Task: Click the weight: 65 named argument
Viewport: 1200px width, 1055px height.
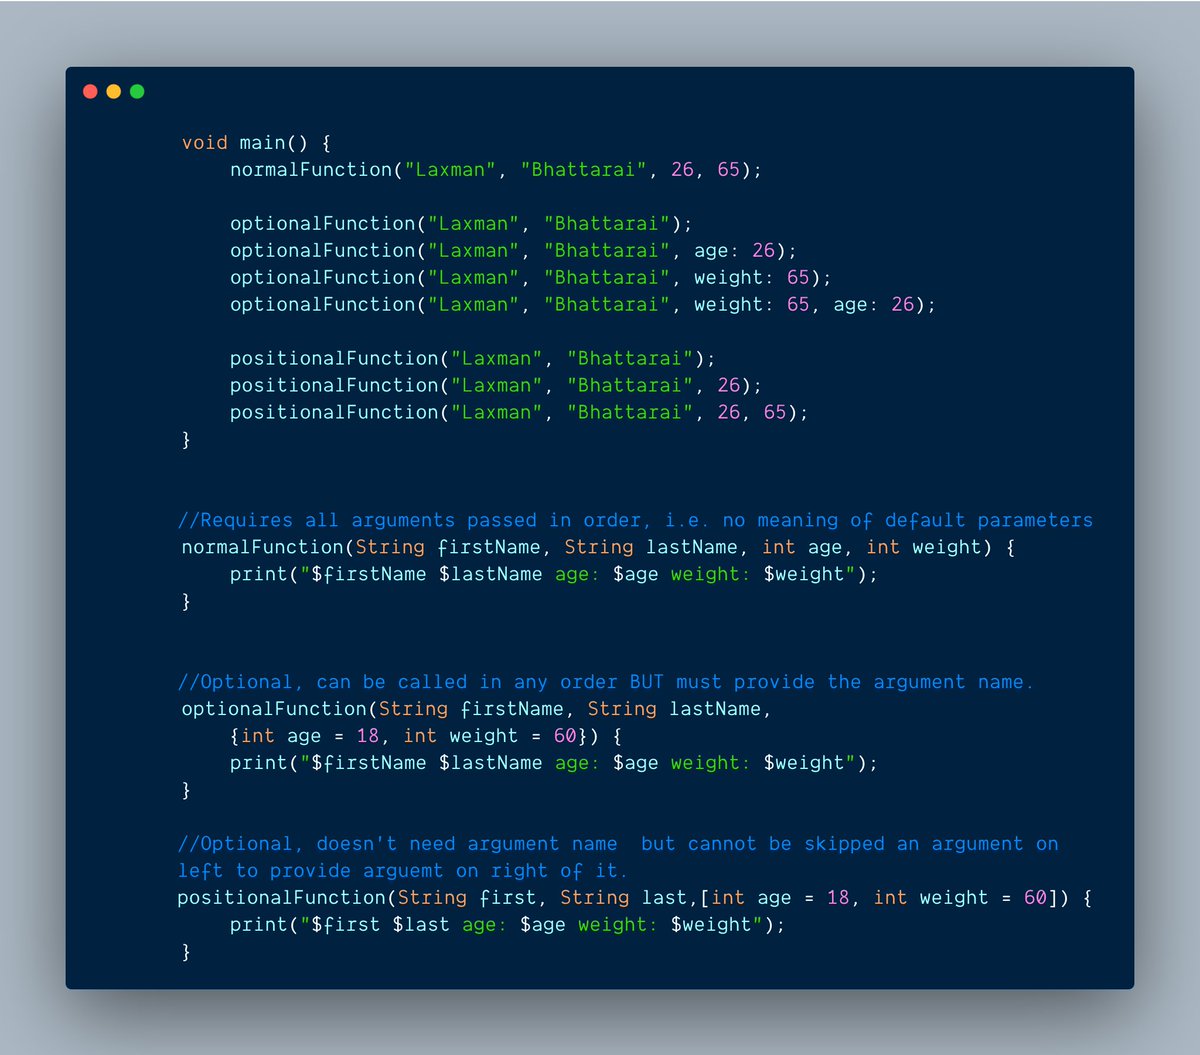Action: [750, 277]
